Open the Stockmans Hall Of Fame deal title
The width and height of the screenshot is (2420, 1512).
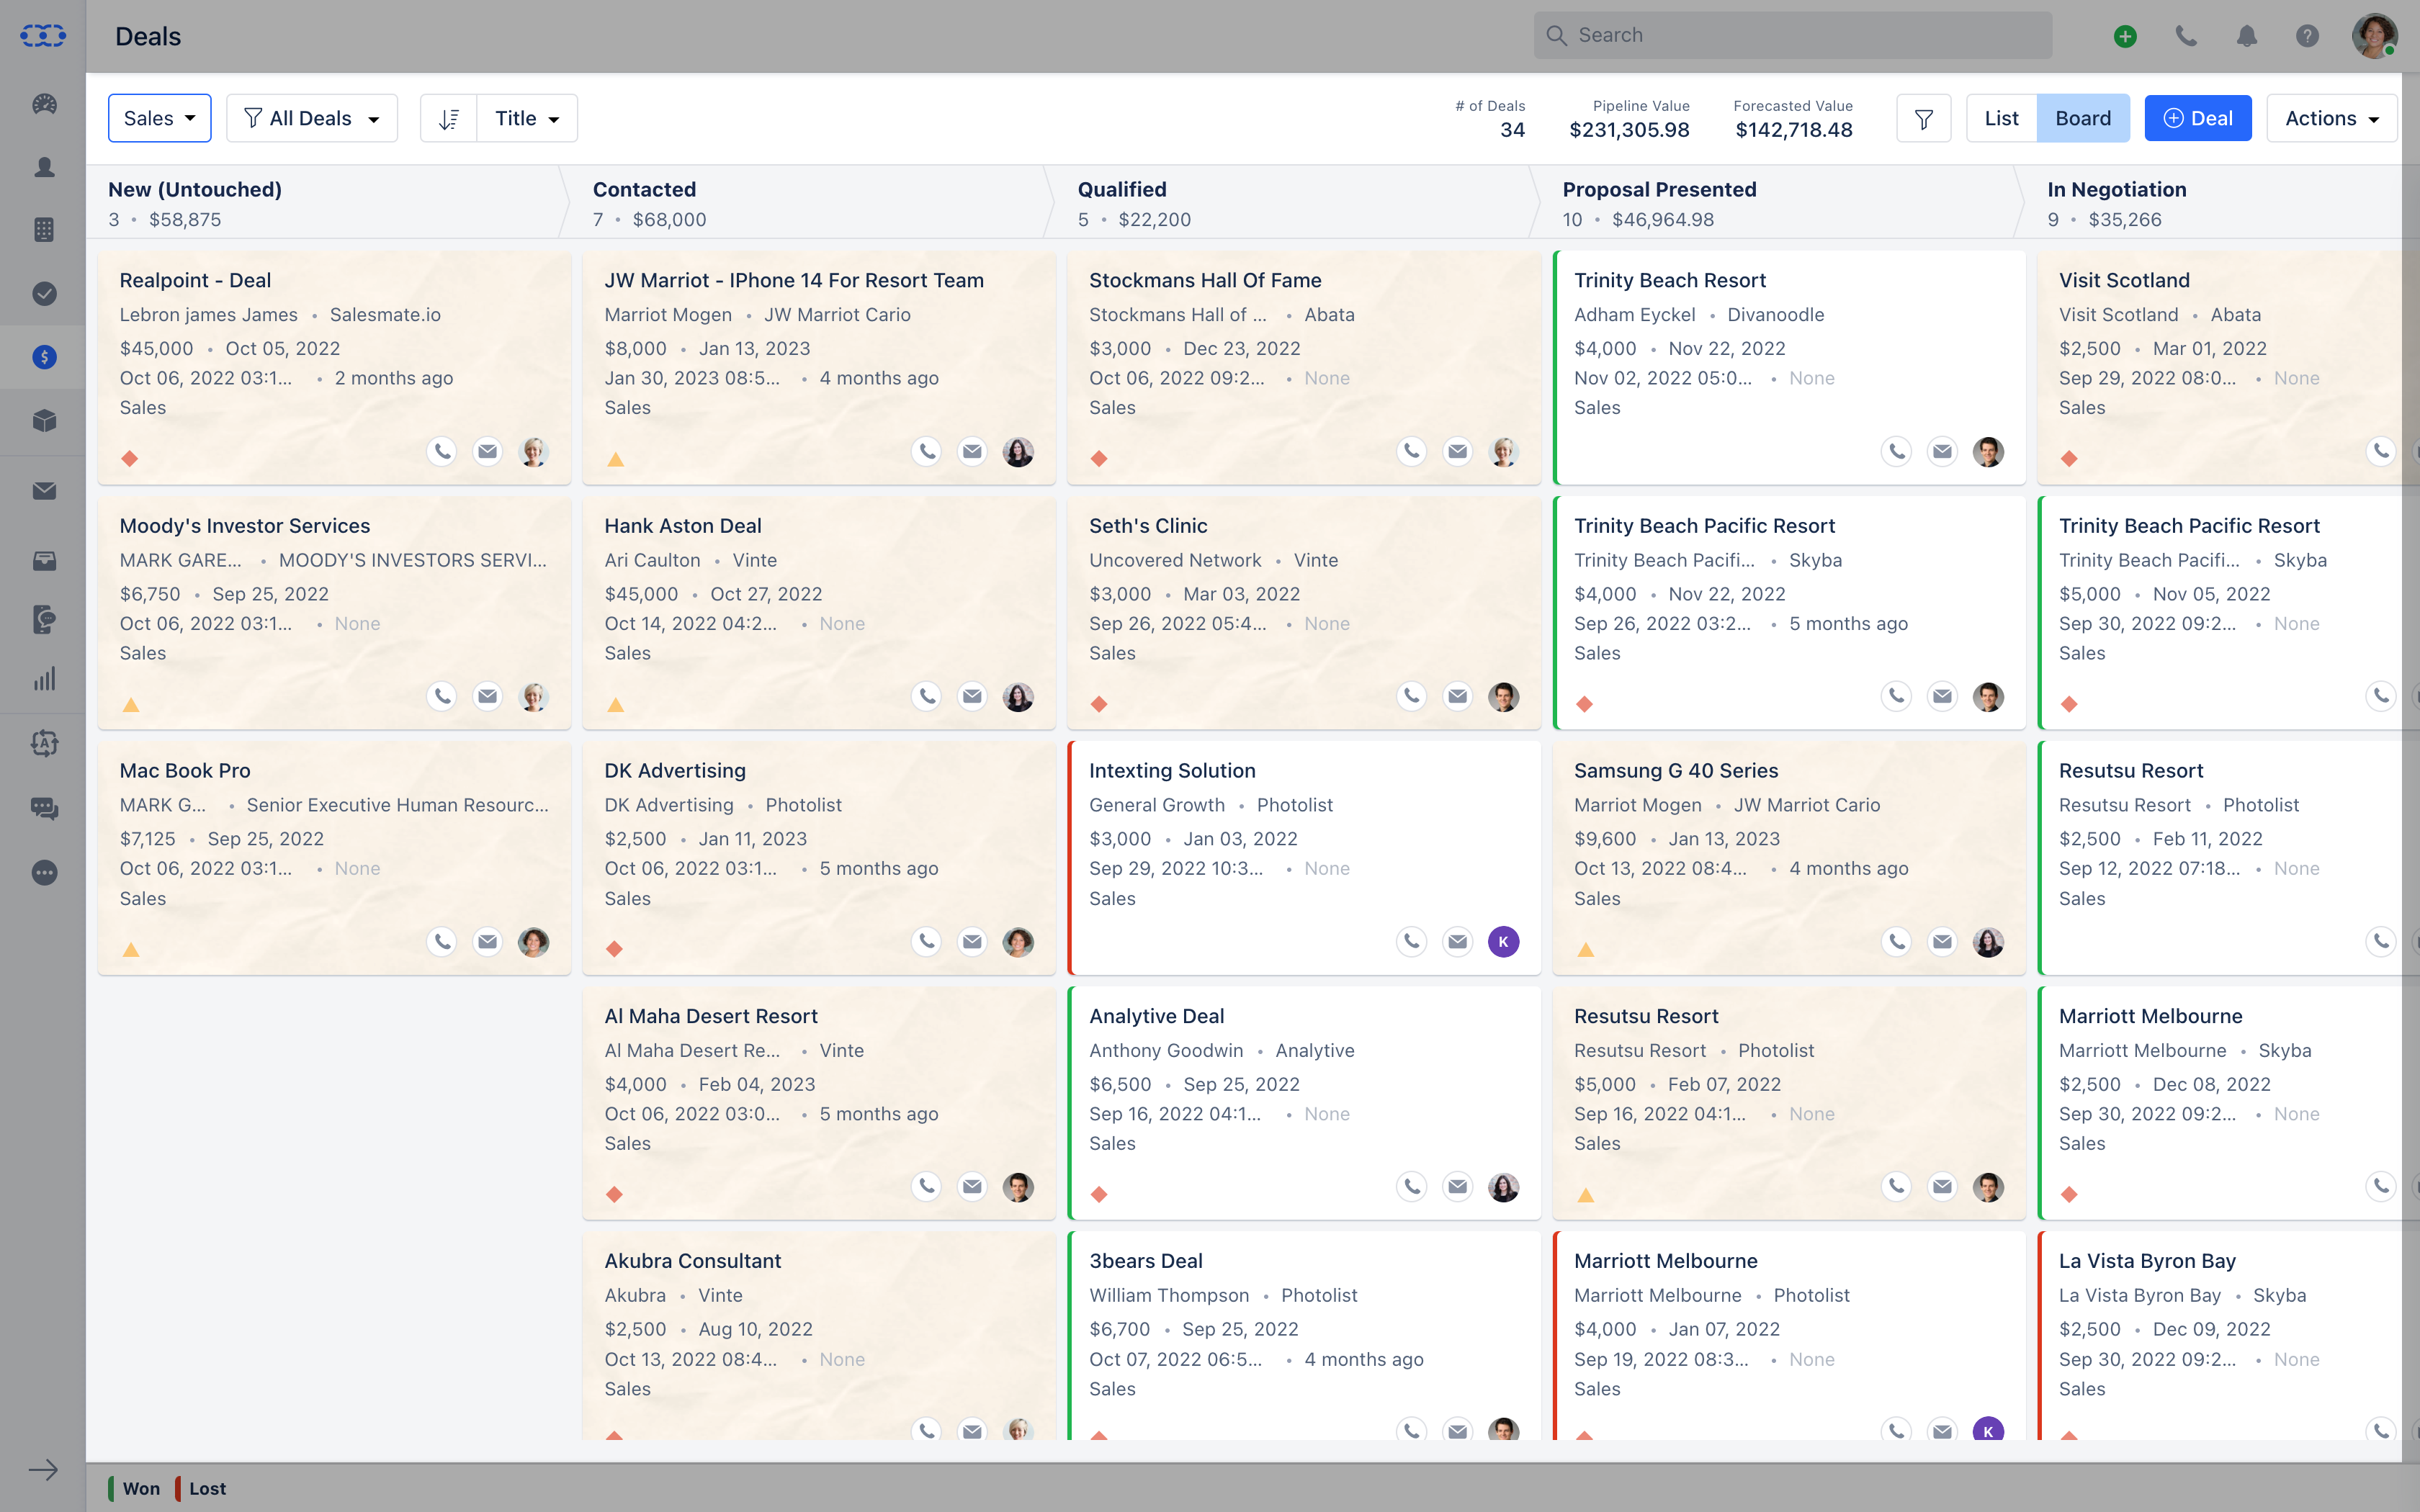tap(1205, 280)
